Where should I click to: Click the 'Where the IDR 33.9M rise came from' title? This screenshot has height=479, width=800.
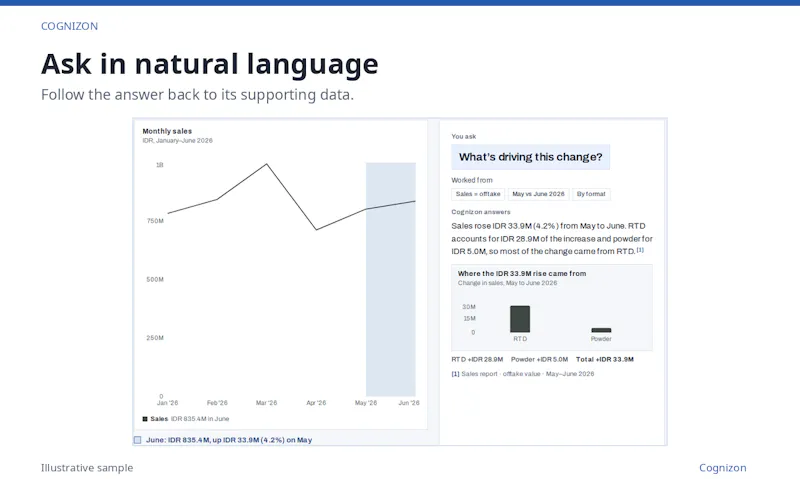pyautogui.click(x=522, y=273)
